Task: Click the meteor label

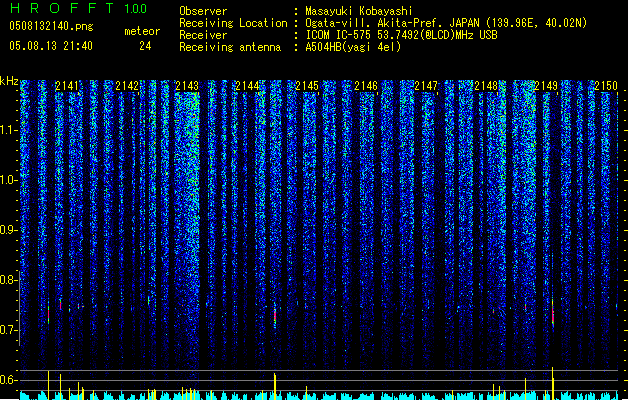Action: 142,31
